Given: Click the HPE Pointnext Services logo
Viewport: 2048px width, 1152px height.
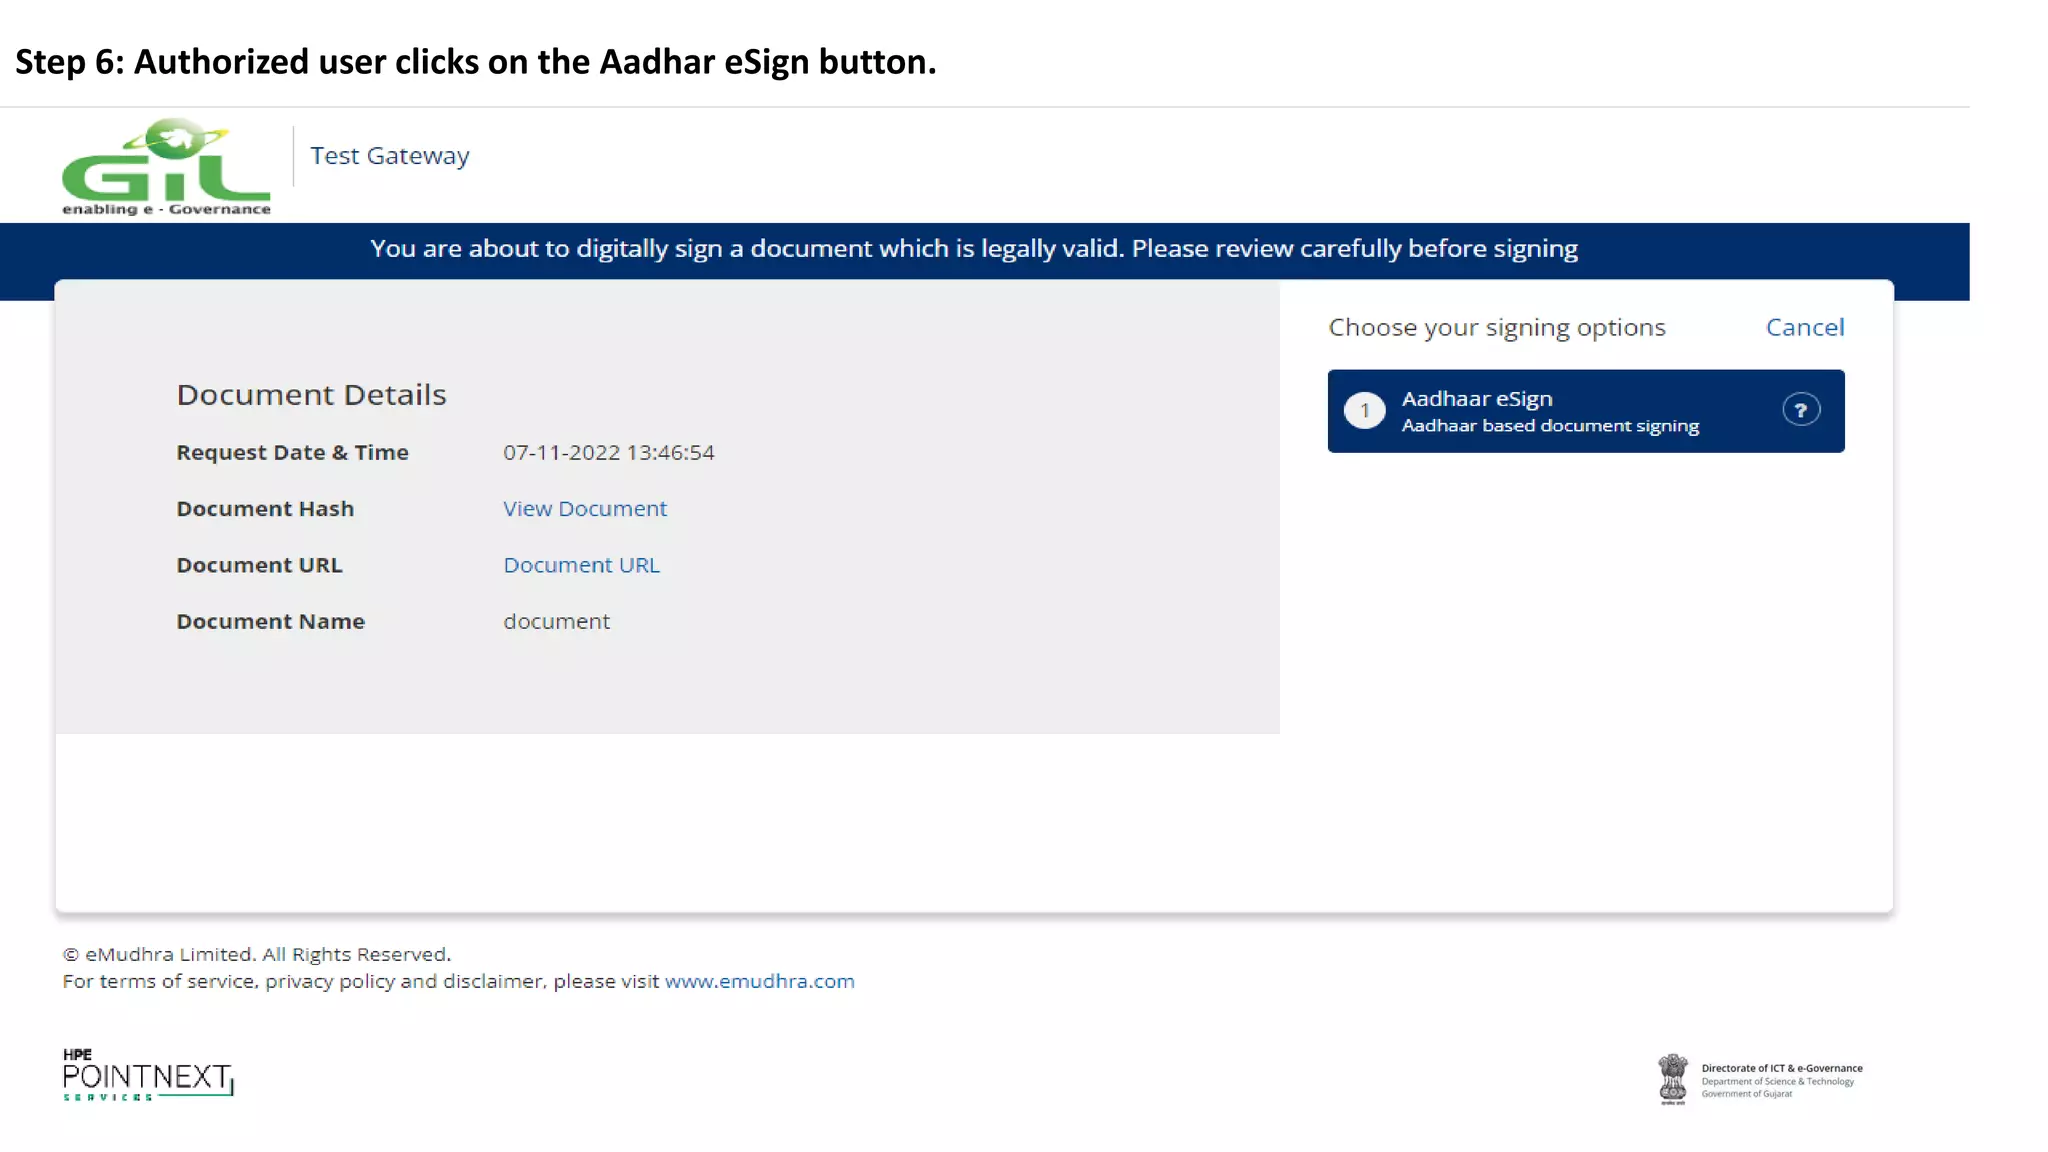Looking at the screenshot, I should click(148, 1075).
